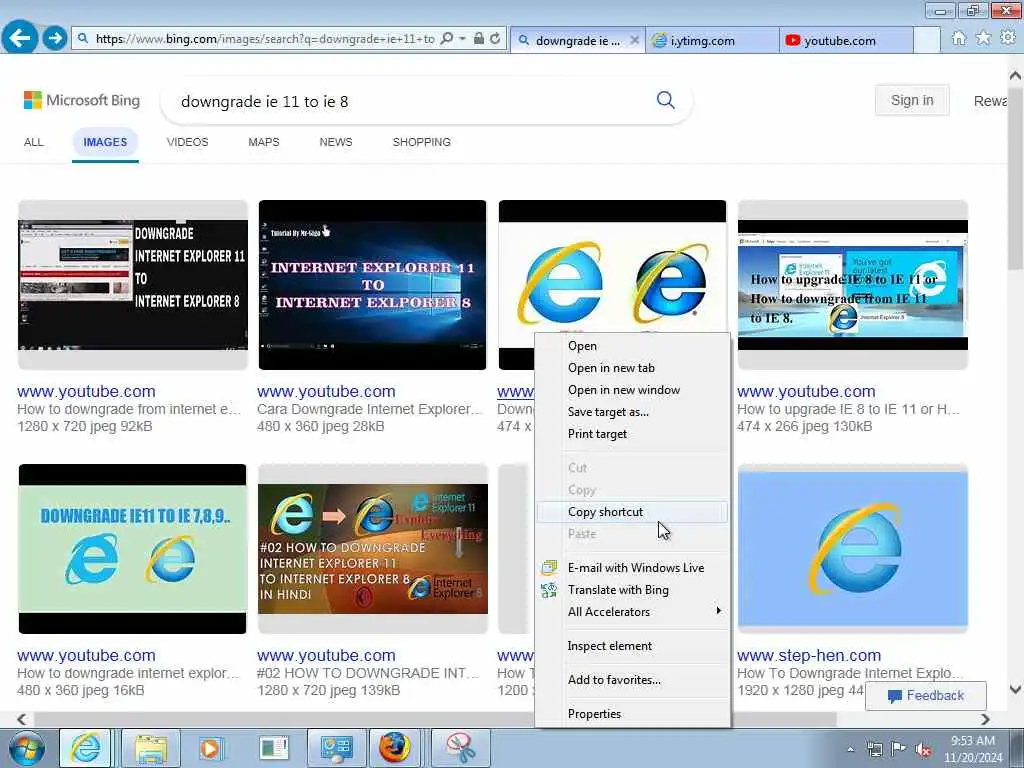Switch to the MAPS tab
Viewport: 1024px width, 768px height.
(264, 142)
